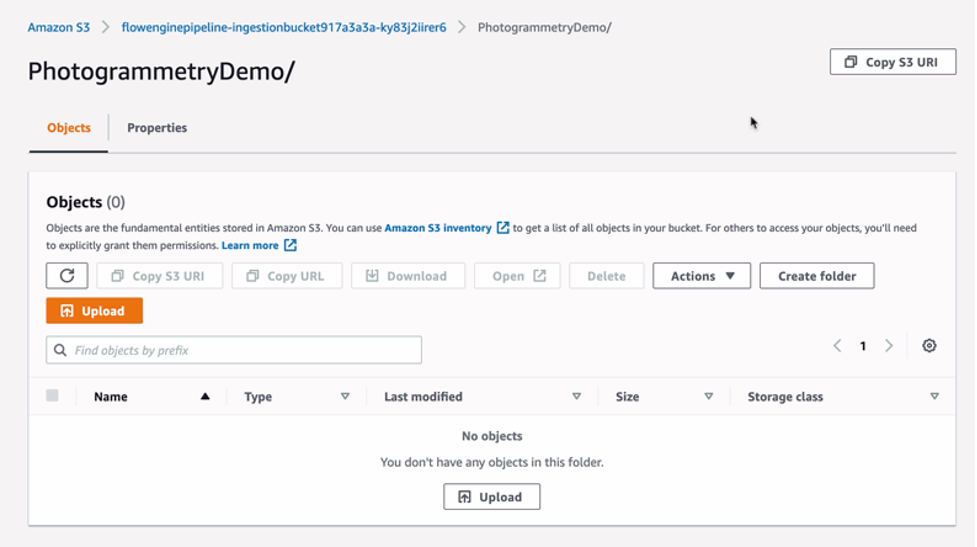The width and height of the screenshot is (977, 547).
Task: Click the PhotogrammetryDemo/ breadcrumb text
Action: click(x=545, y=27)
